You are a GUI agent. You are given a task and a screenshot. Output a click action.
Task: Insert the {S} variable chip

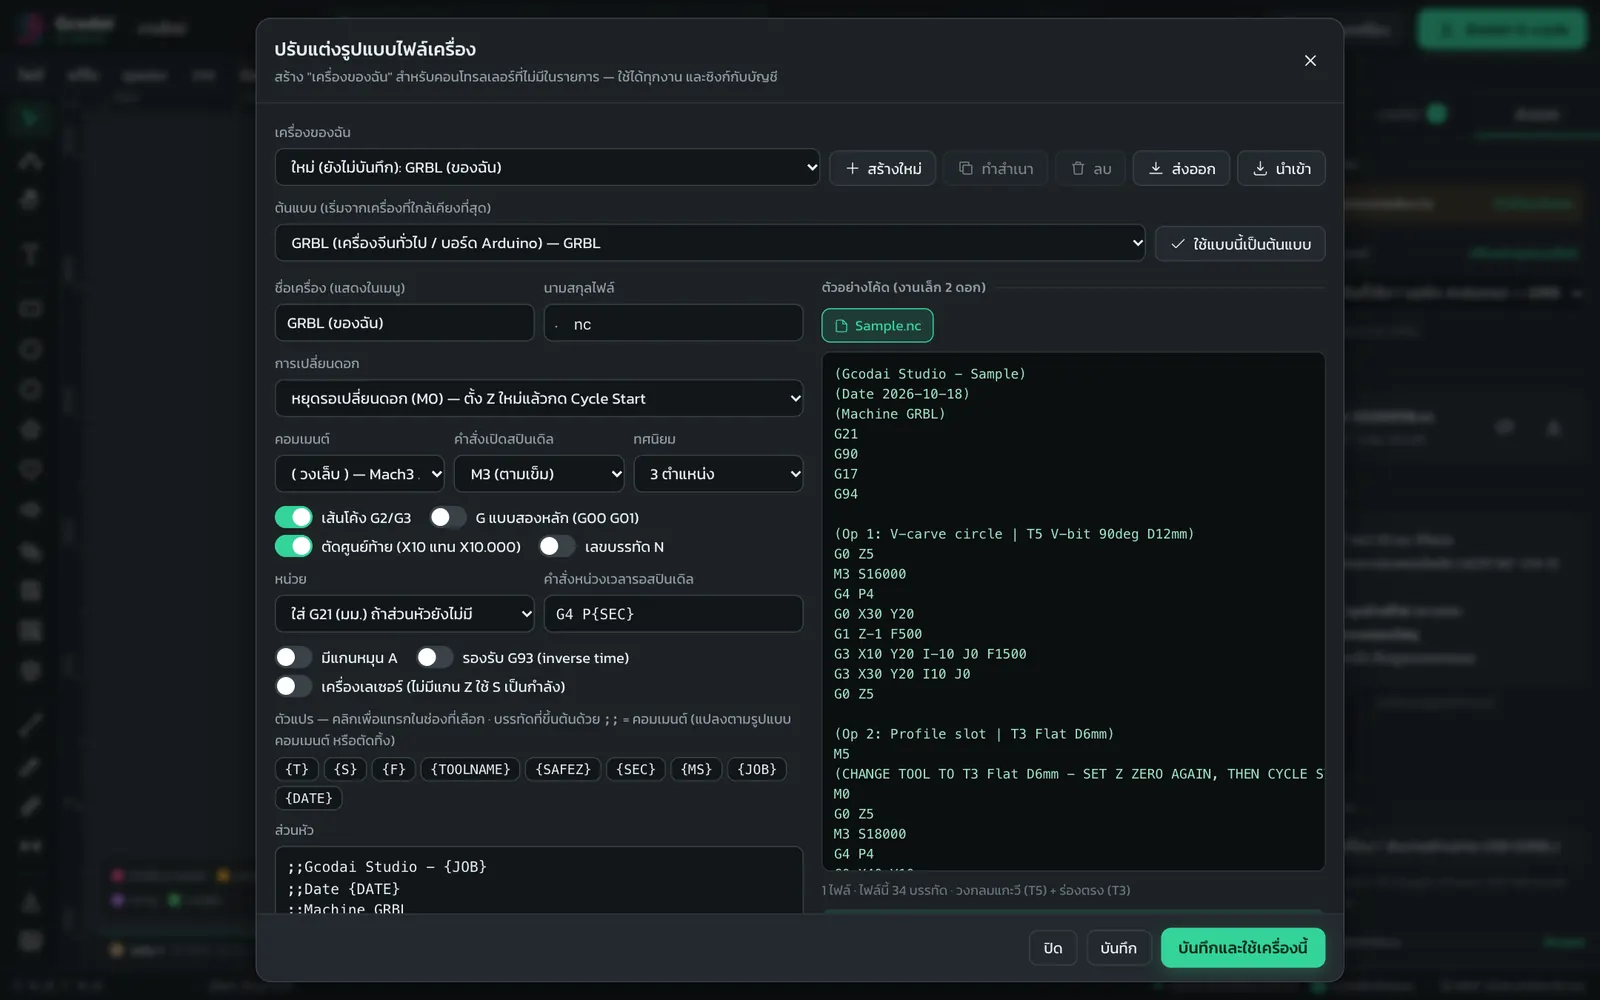point(345,769)
